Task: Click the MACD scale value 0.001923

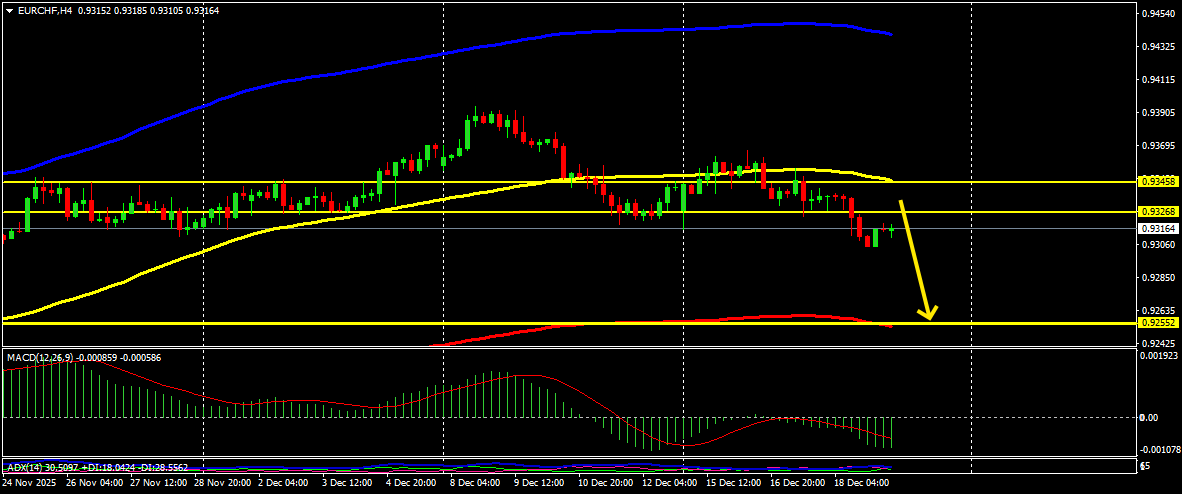Action: click(1157, 354)
